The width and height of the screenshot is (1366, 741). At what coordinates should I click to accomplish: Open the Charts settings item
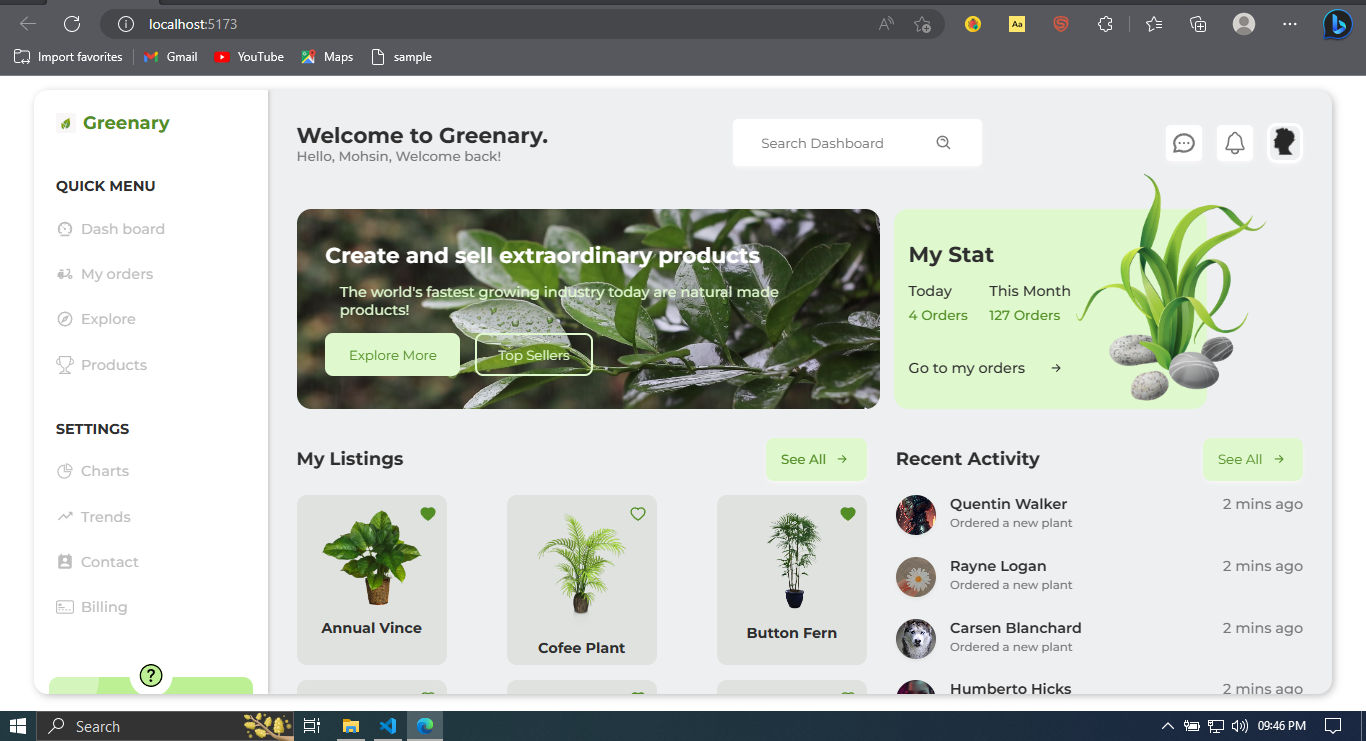[105, 470]
